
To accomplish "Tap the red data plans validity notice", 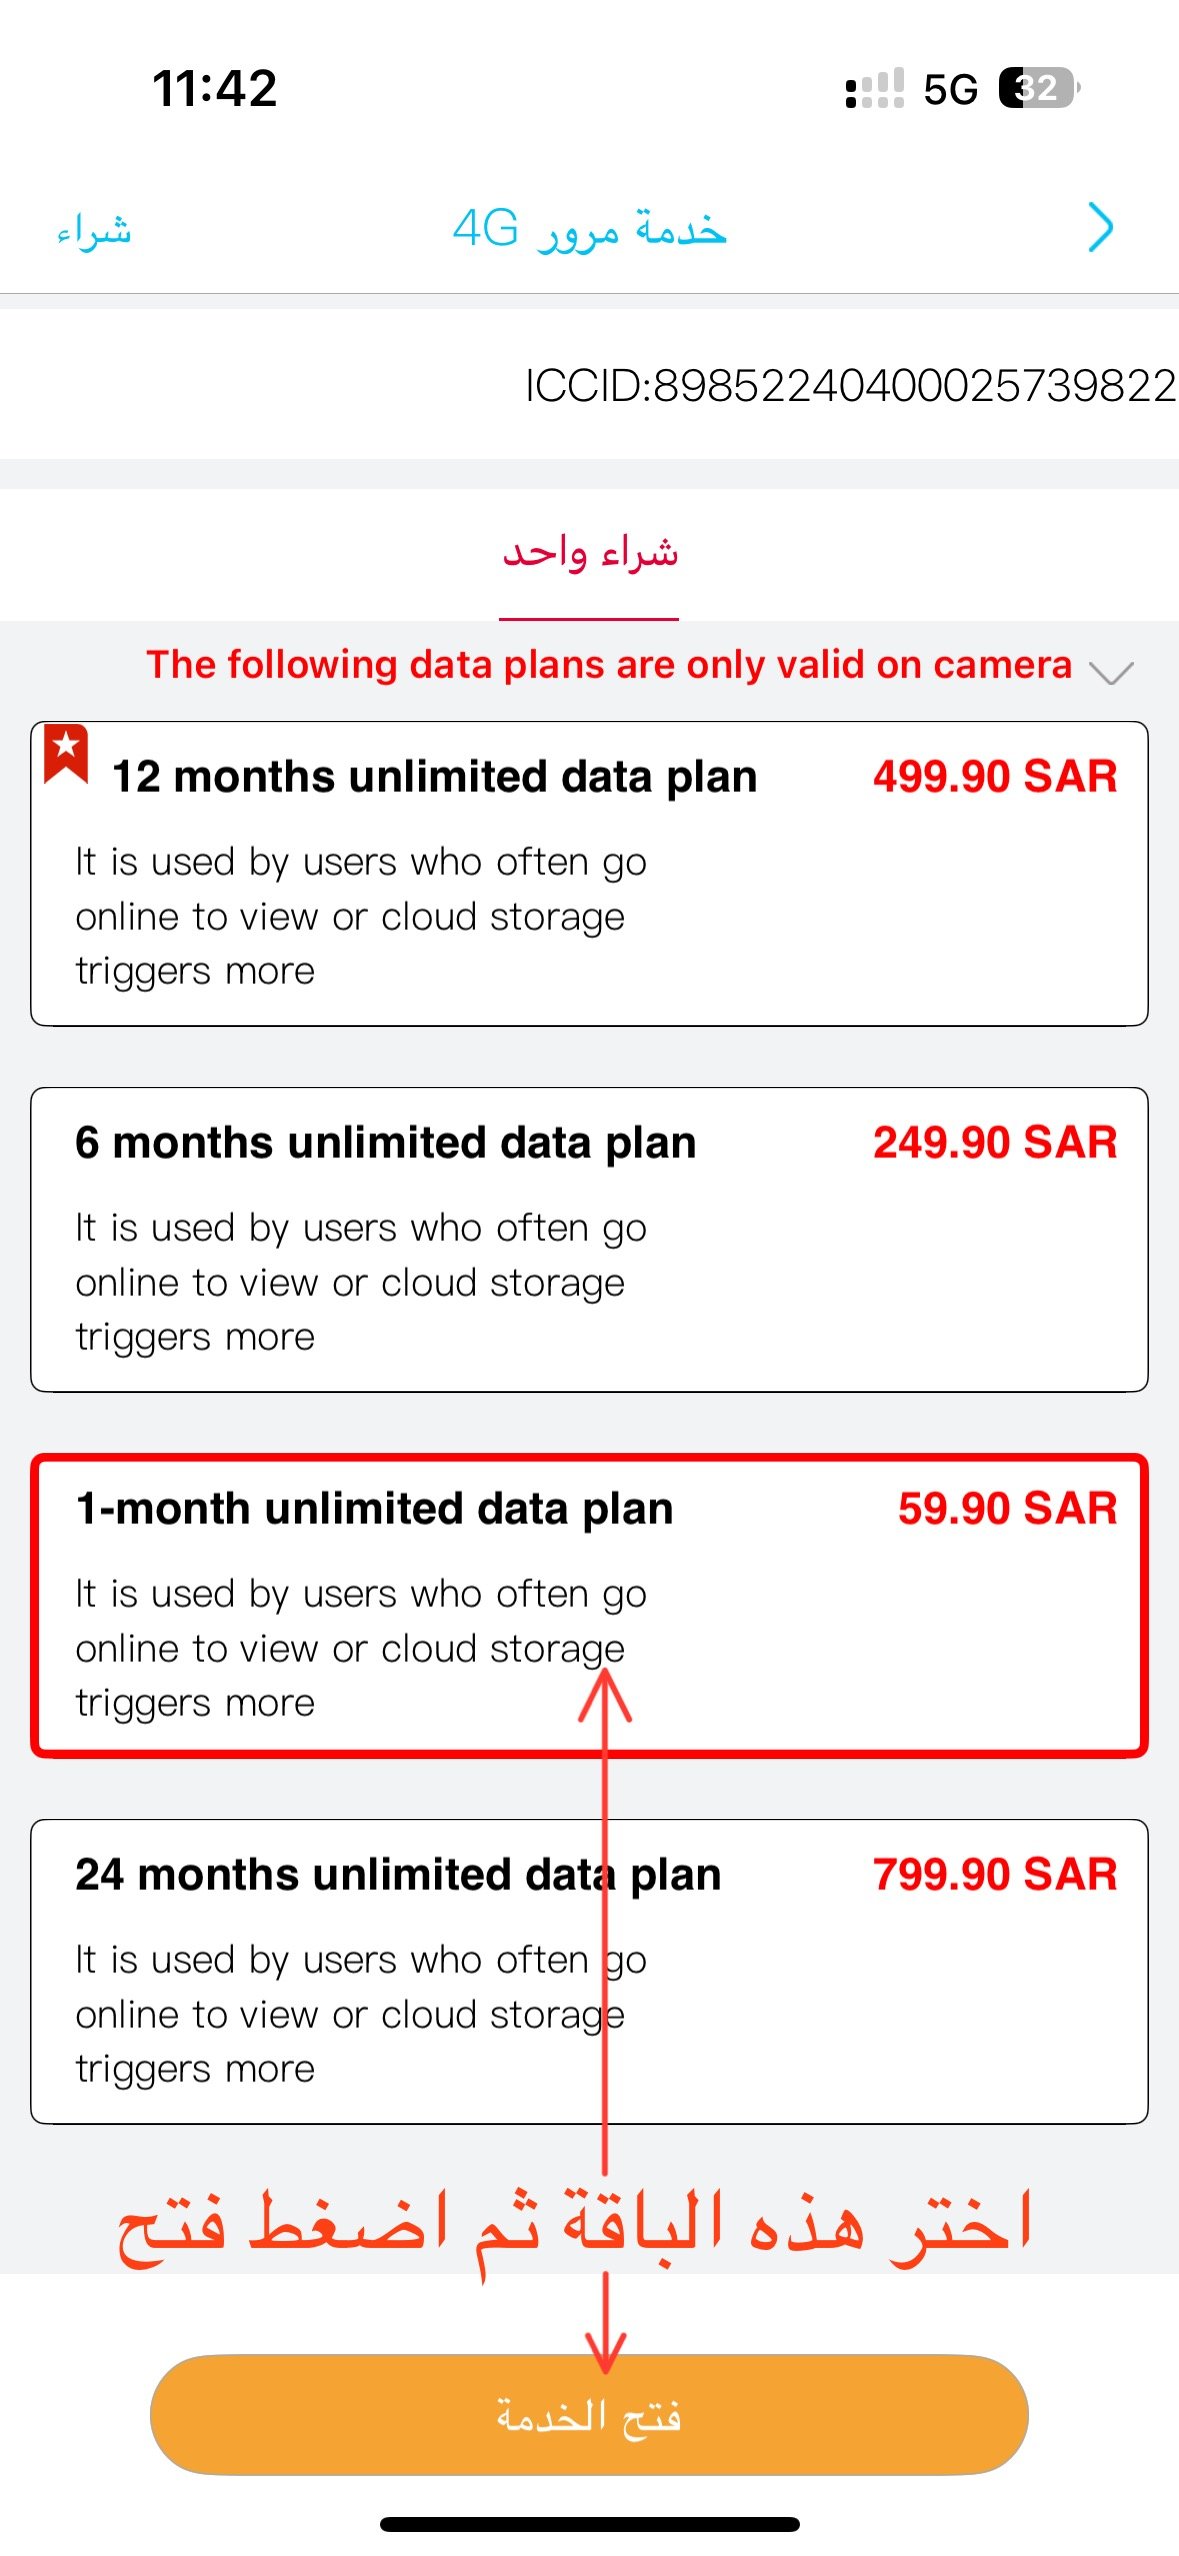I will [608, 665].
